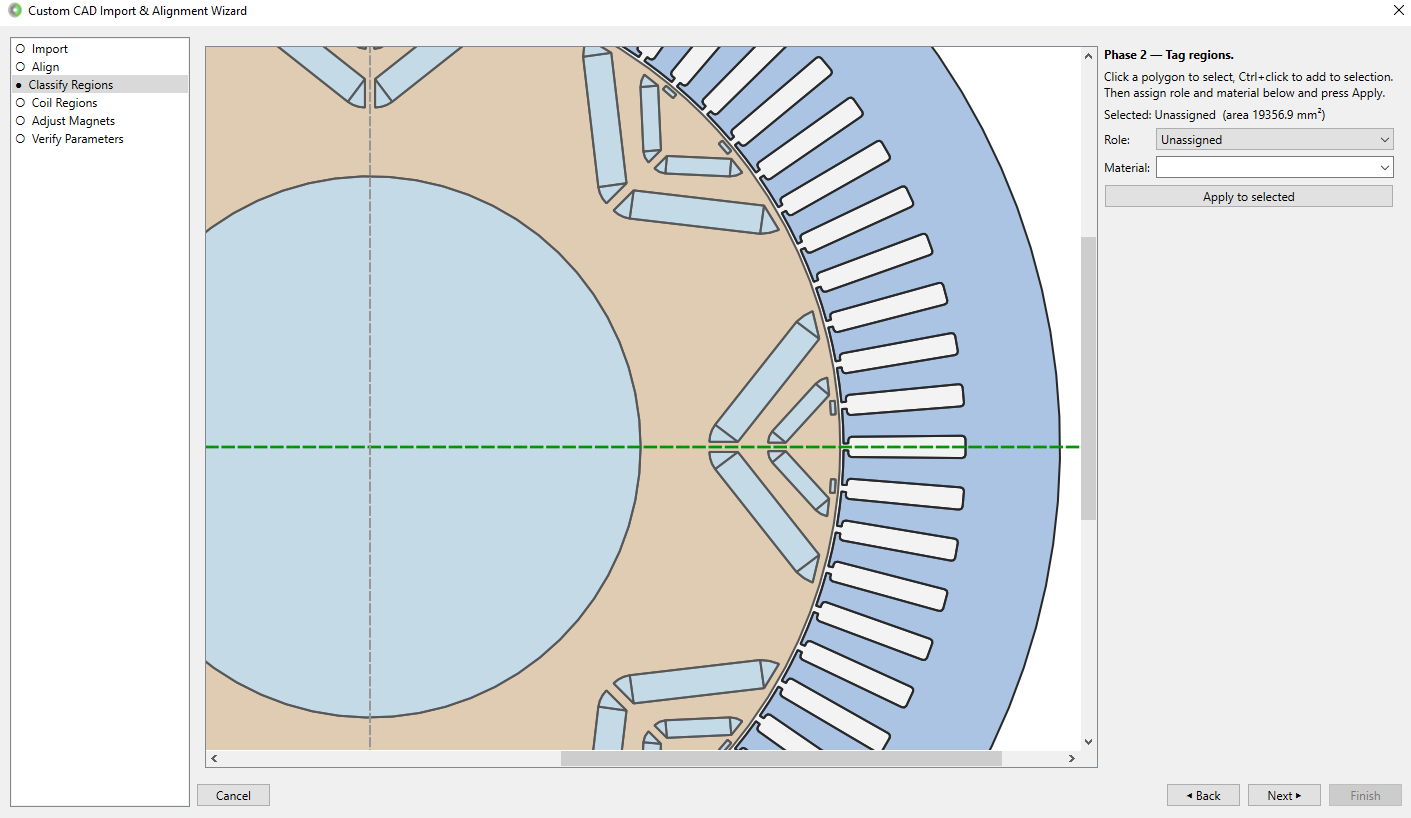Select the Classify Regions step

(70, 85)
